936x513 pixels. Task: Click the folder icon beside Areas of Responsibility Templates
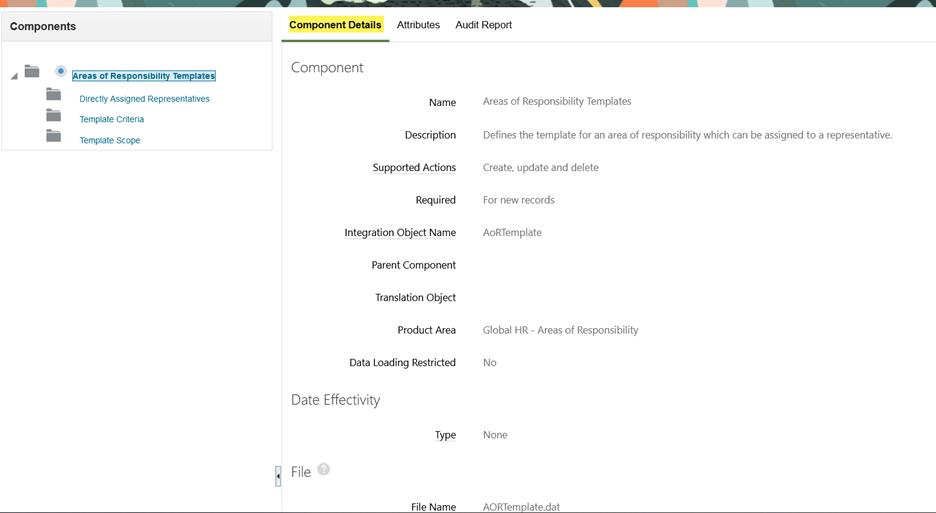pyautogui.click(x=32, y=72)
